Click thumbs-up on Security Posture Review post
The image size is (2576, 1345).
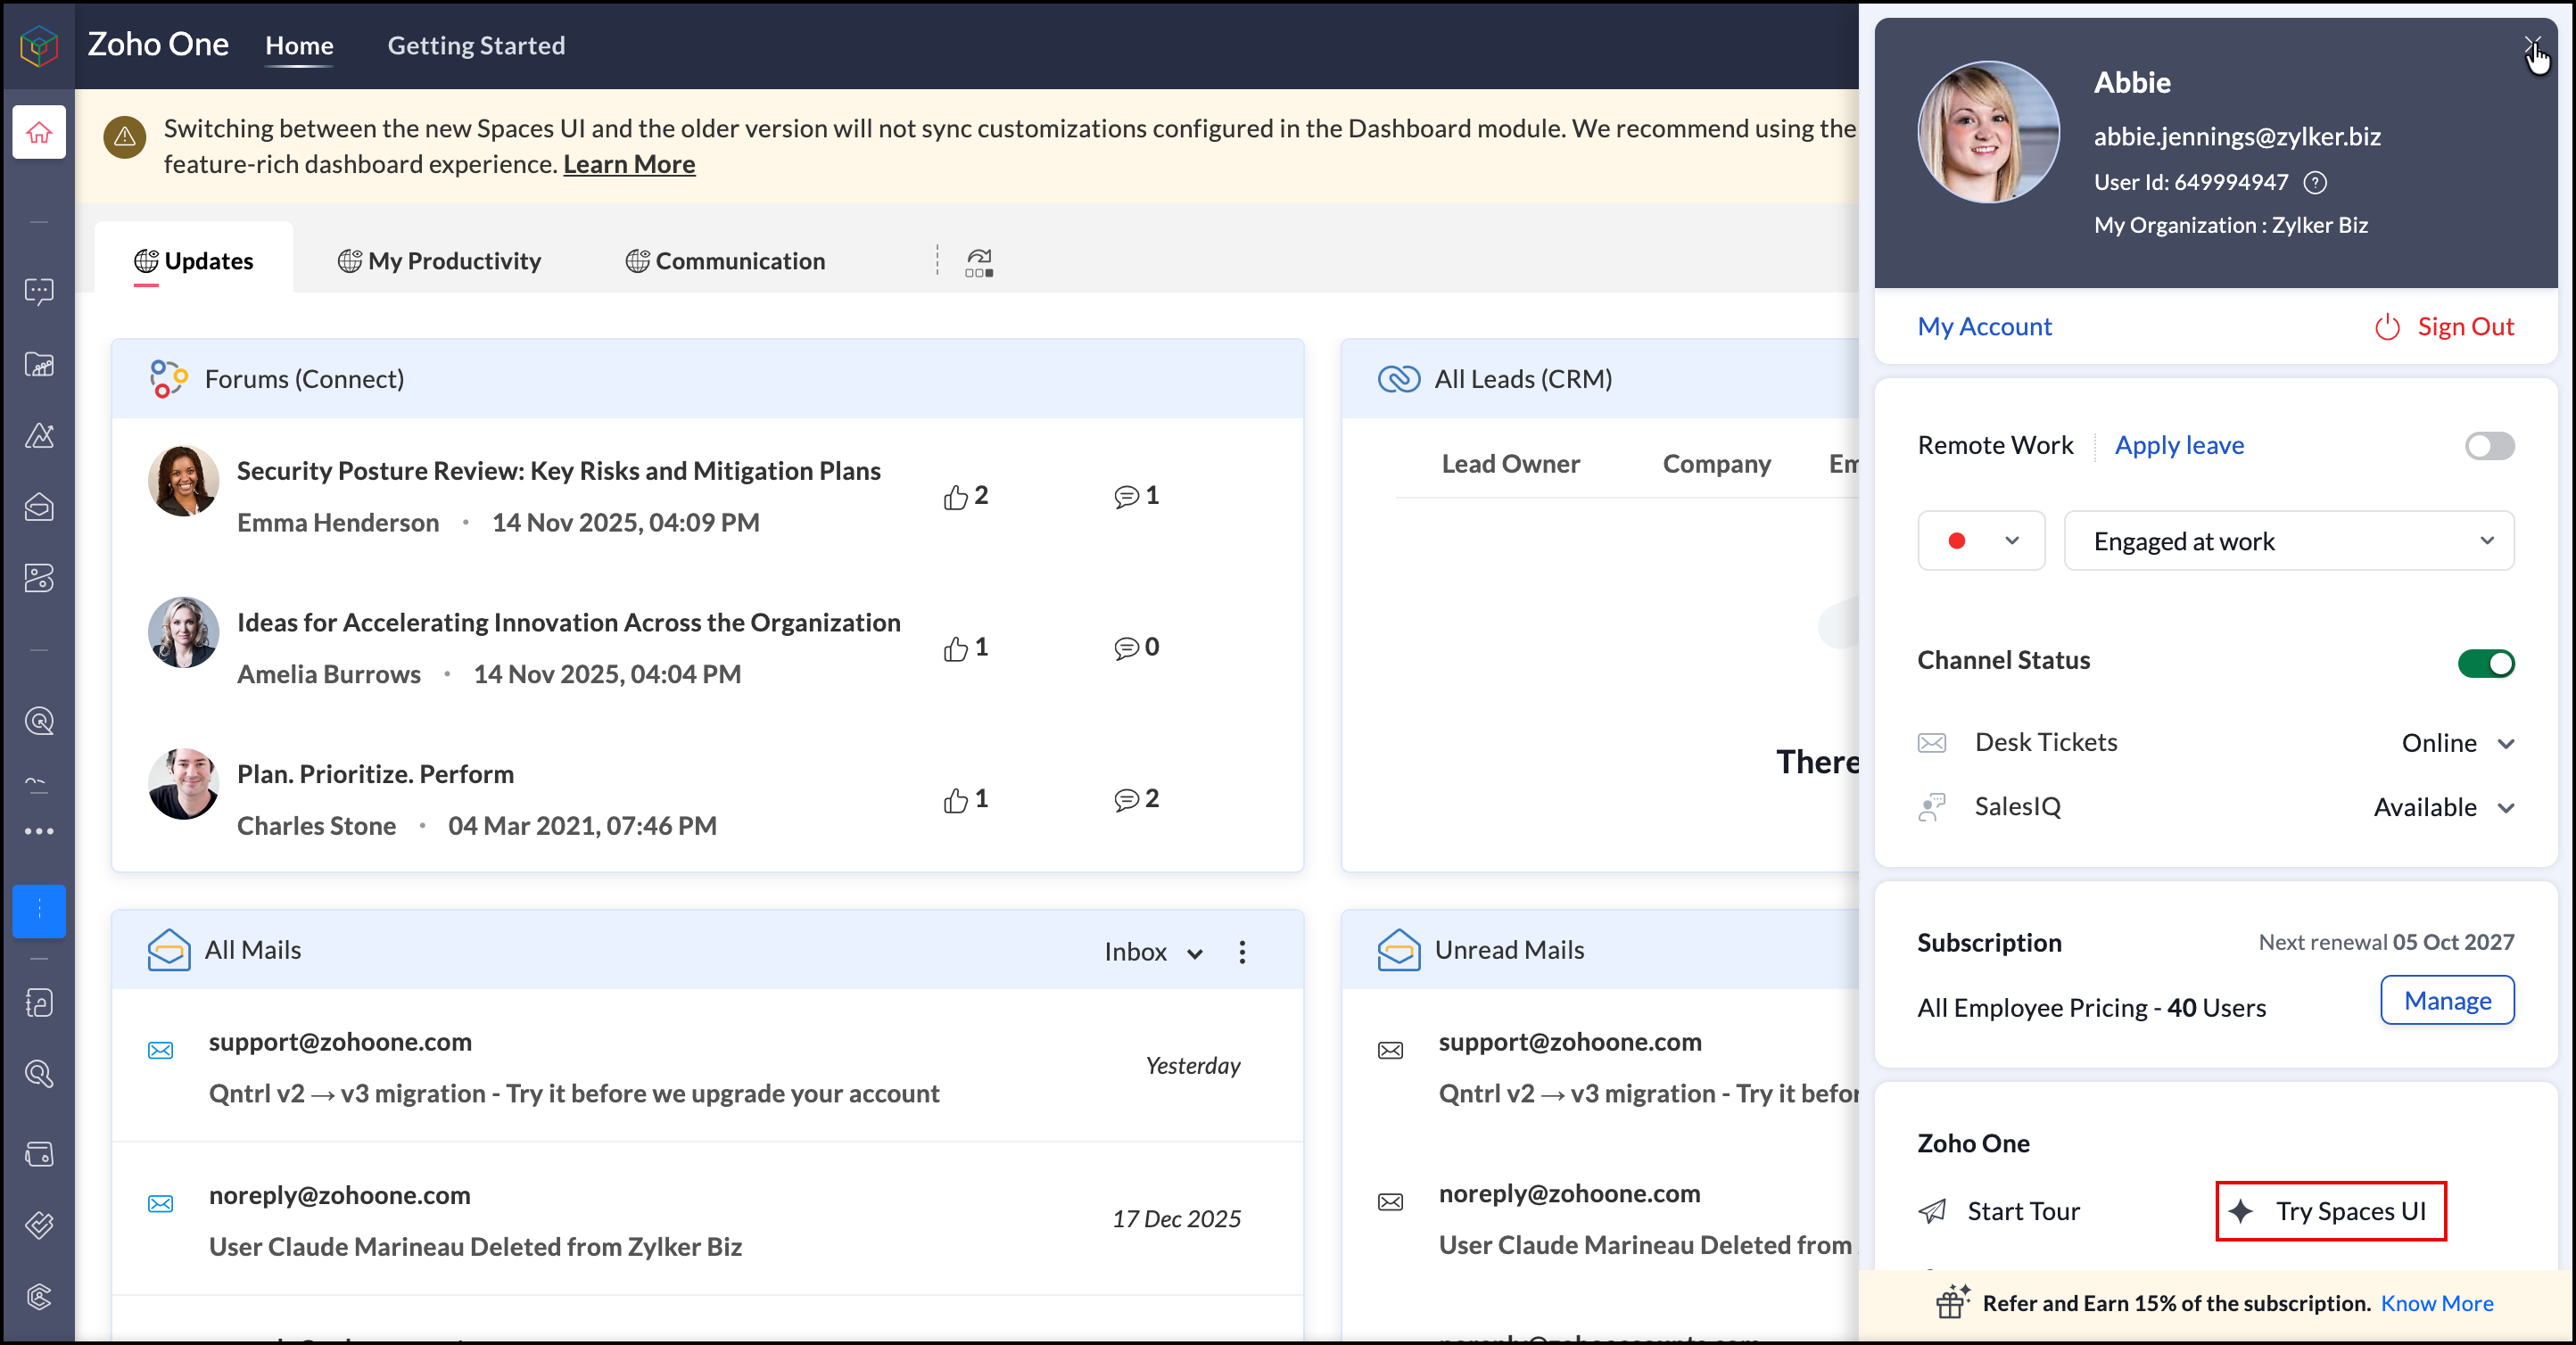click(x=956, y=497)
